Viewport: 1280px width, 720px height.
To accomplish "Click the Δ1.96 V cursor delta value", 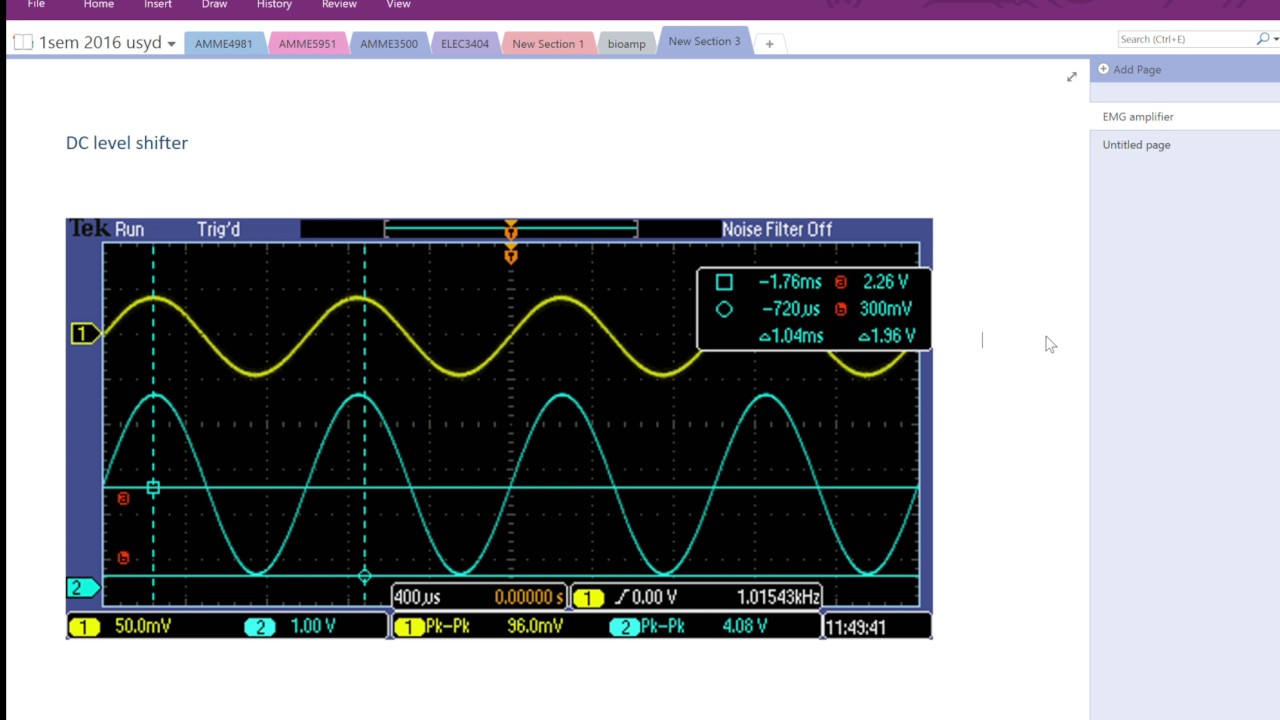I will (886, 336).
